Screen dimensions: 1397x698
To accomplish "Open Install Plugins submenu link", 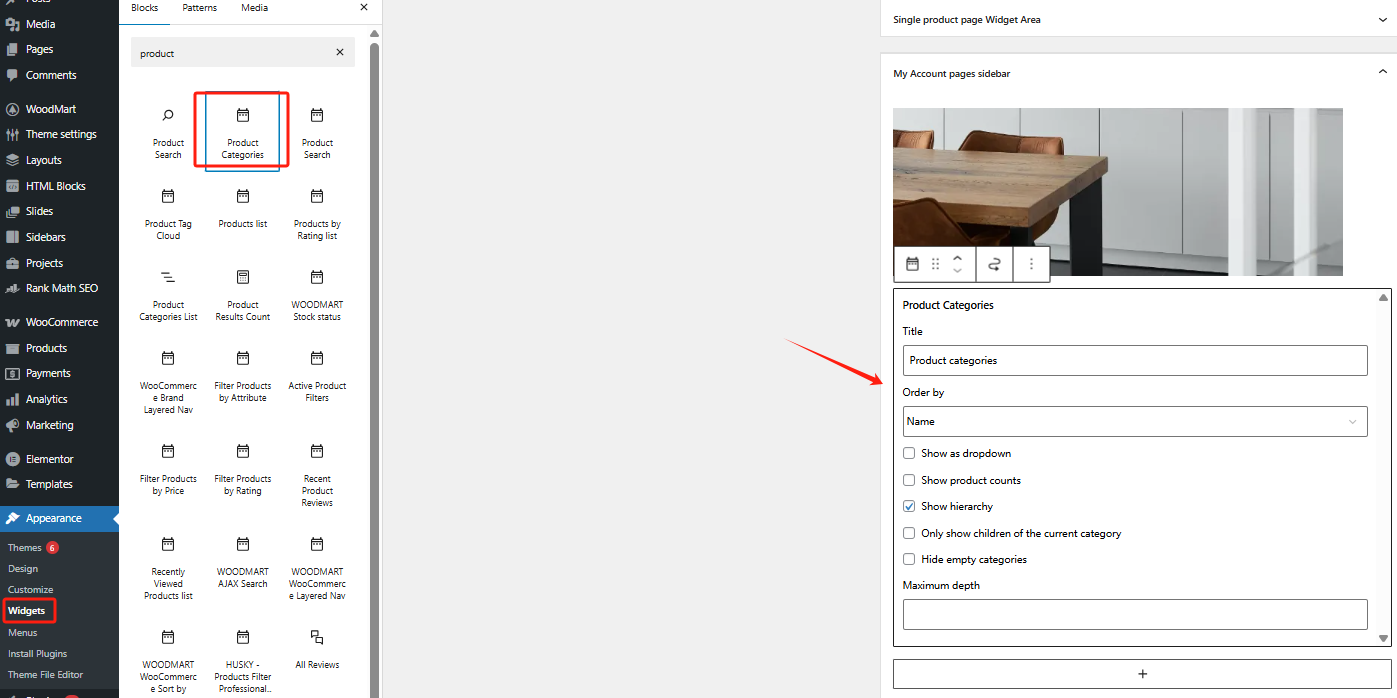I will pos(38,653).
